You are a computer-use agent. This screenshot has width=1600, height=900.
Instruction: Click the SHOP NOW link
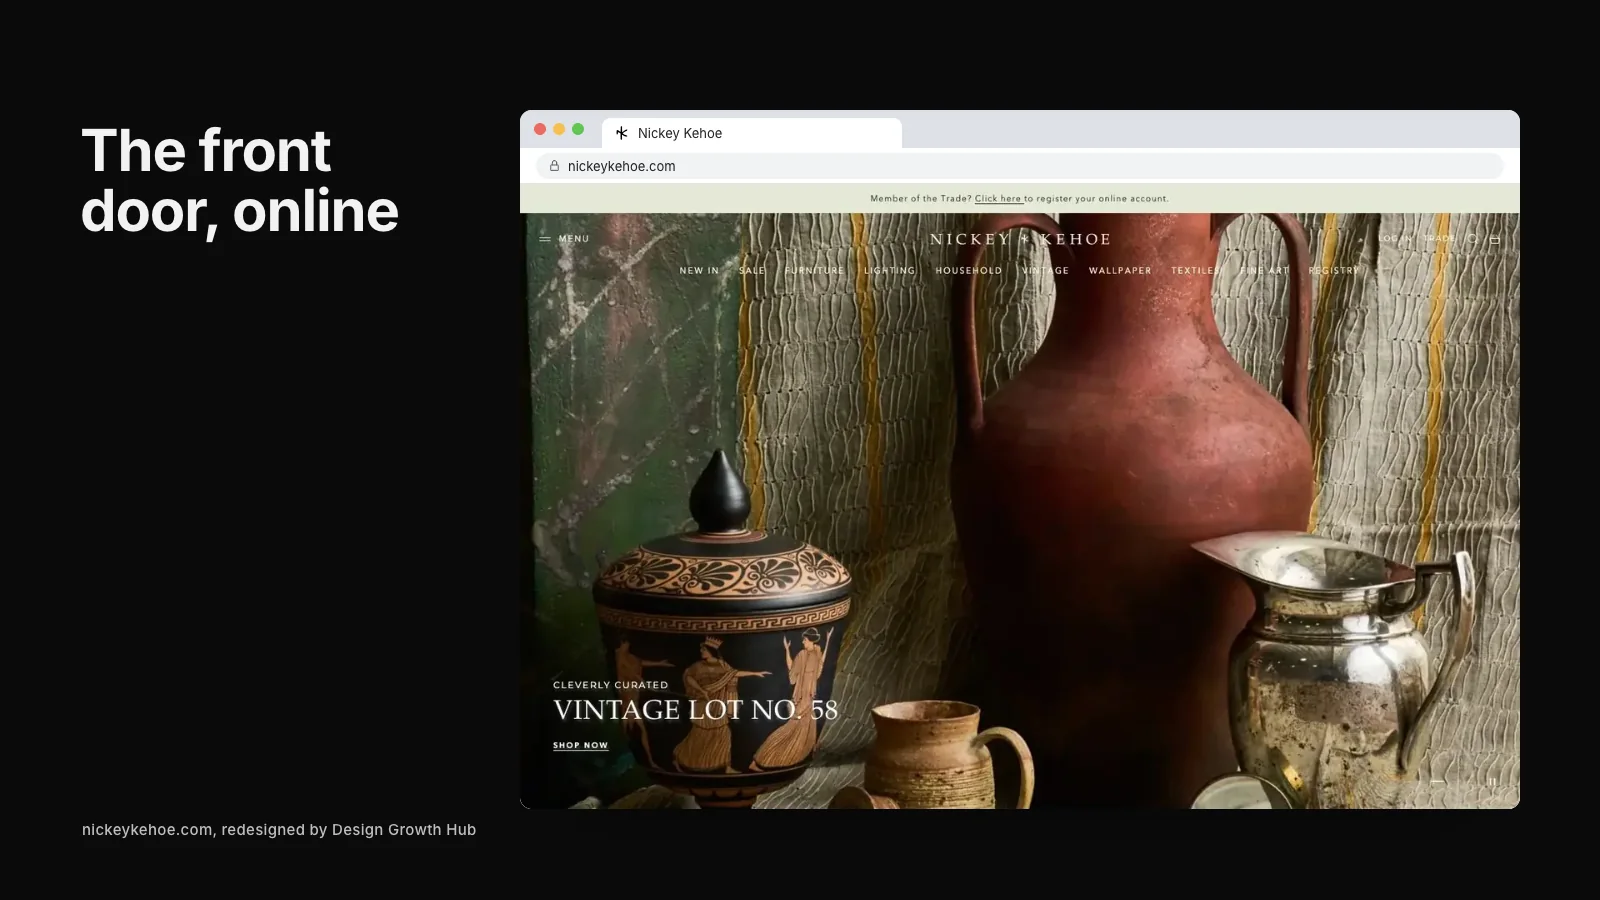580,745
